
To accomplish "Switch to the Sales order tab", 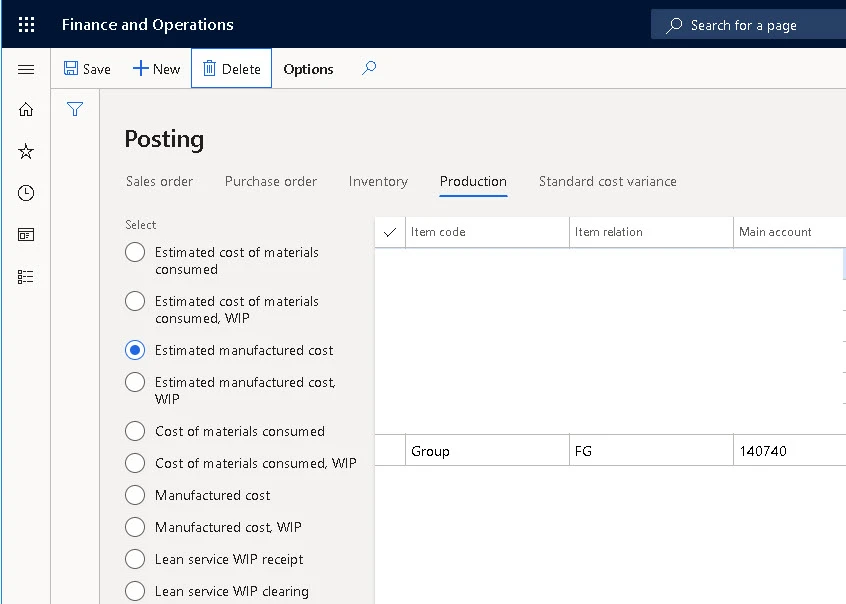I will (x=159, y=181).
